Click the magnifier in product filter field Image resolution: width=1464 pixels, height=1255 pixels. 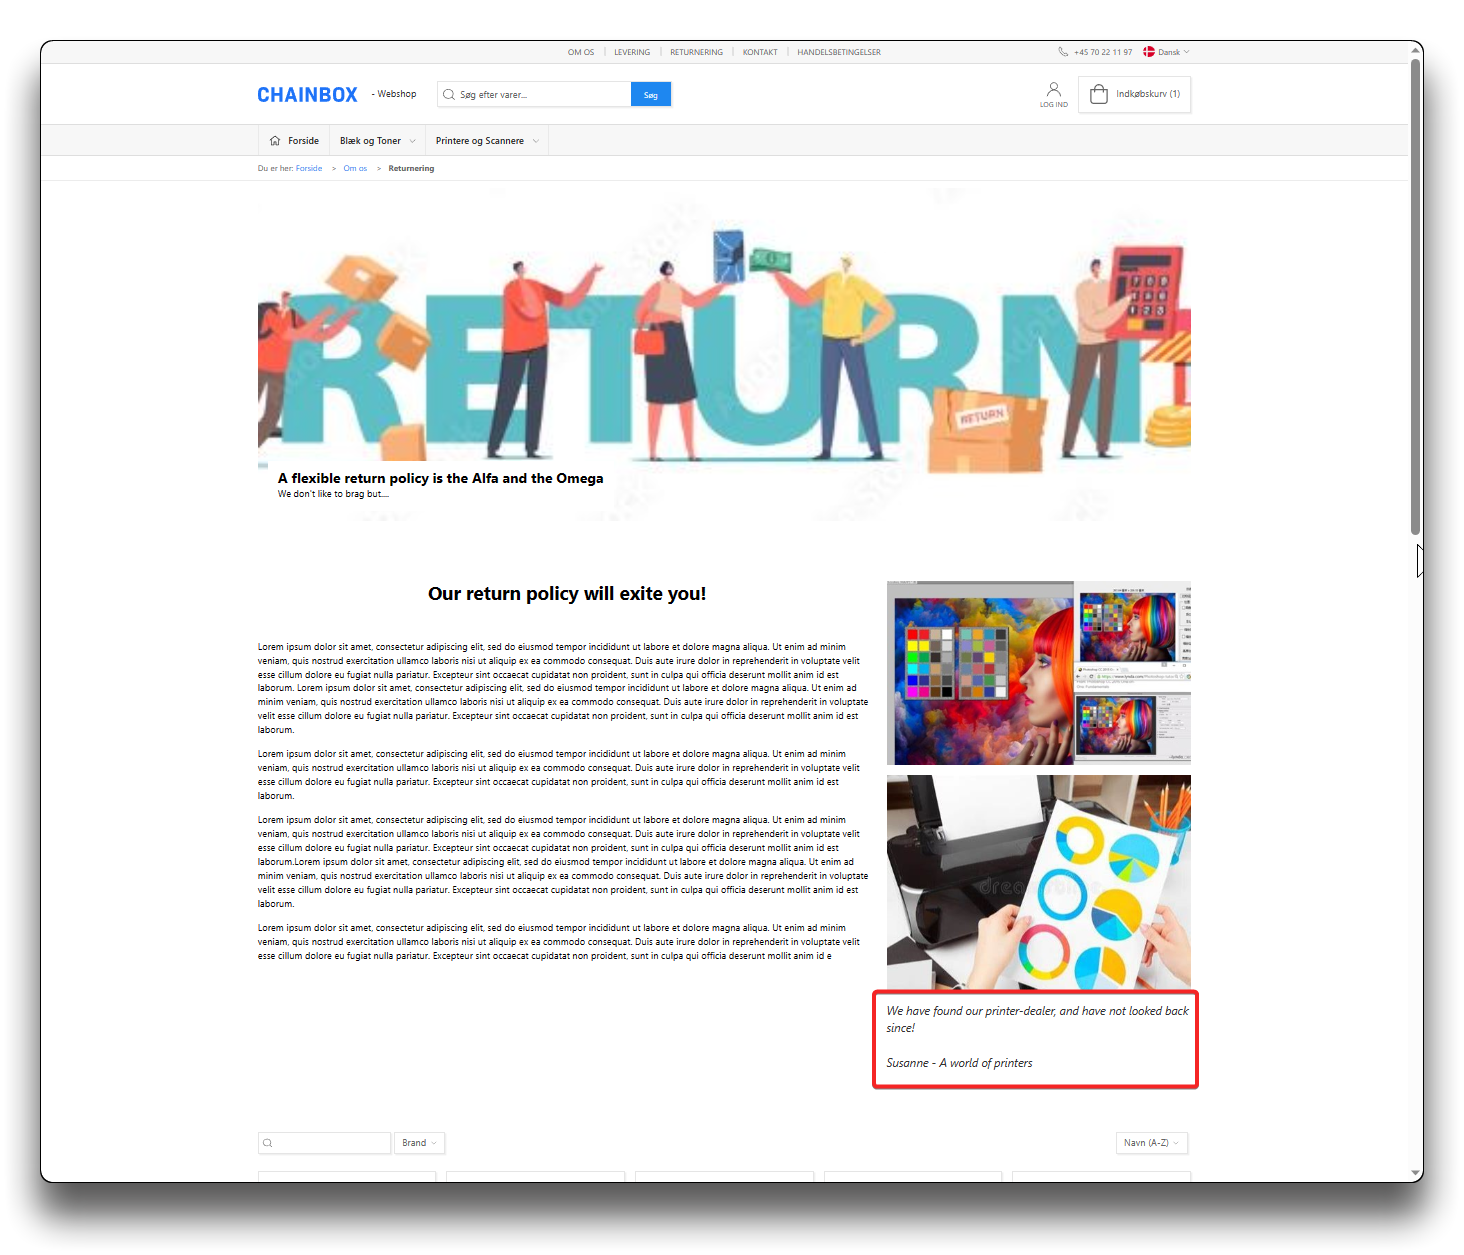[x=268, y=1143]
